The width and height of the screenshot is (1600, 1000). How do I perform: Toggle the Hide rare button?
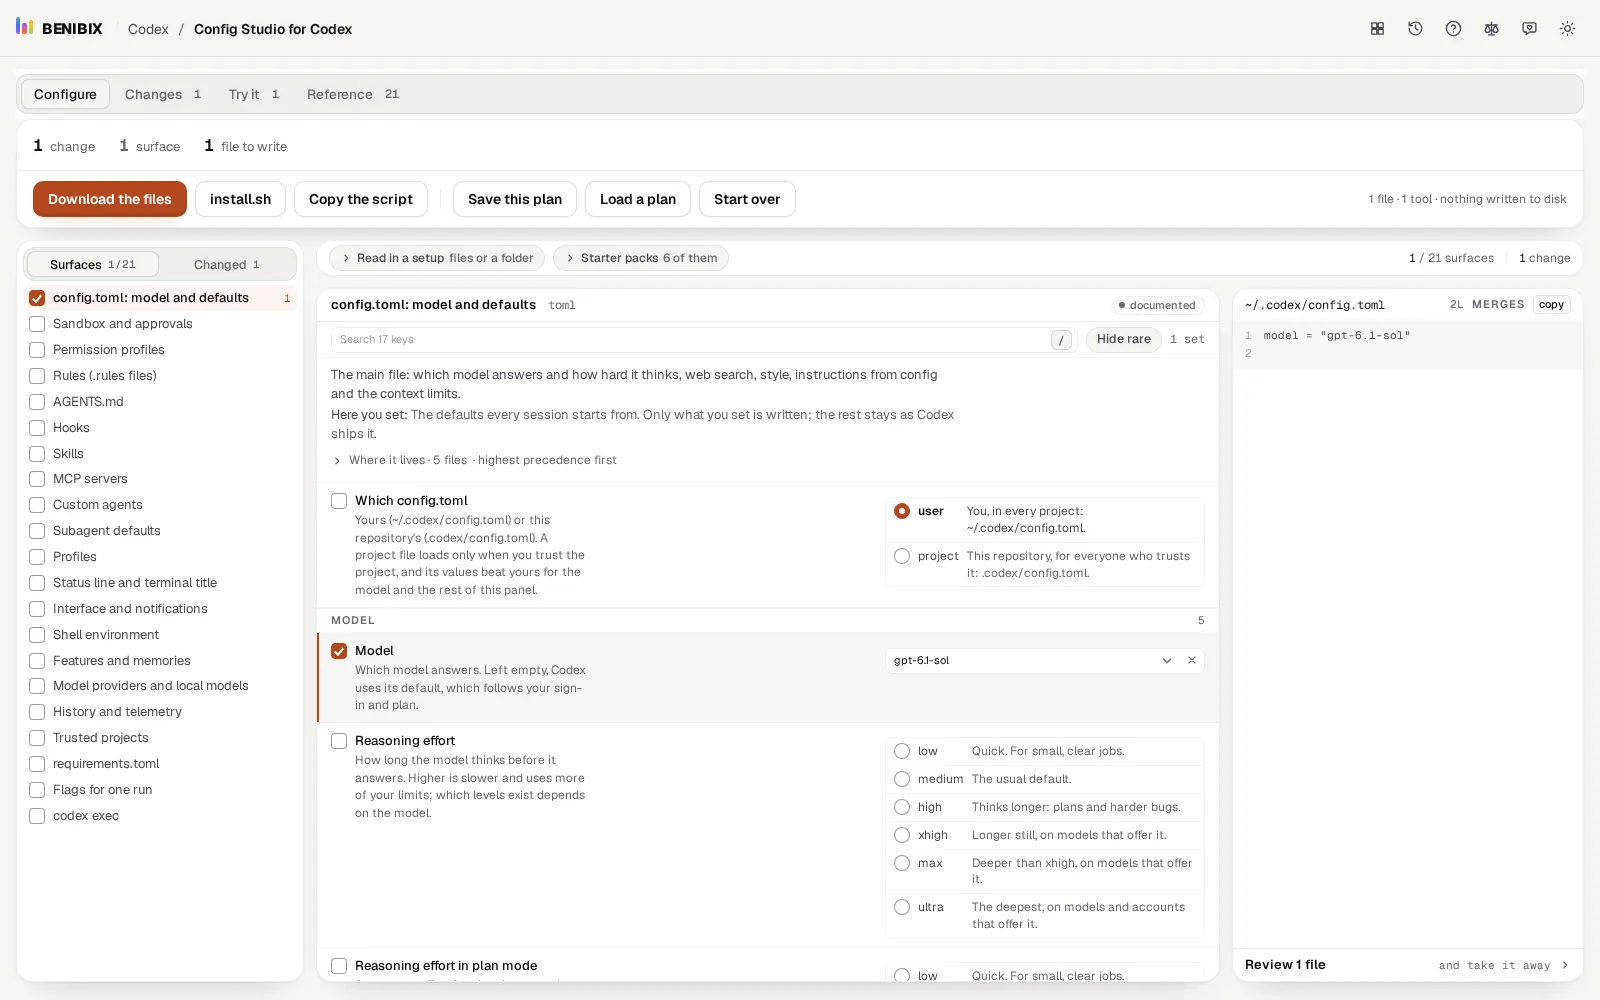pyautogui.click(x=1123, y=339)
